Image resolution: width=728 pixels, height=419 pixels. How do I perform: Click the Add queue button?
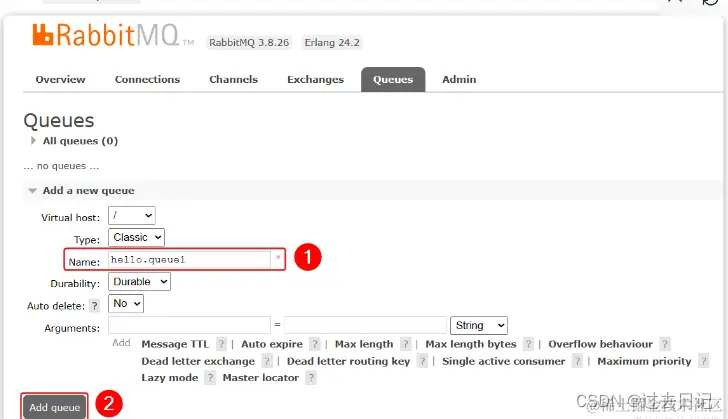[55, 407]
